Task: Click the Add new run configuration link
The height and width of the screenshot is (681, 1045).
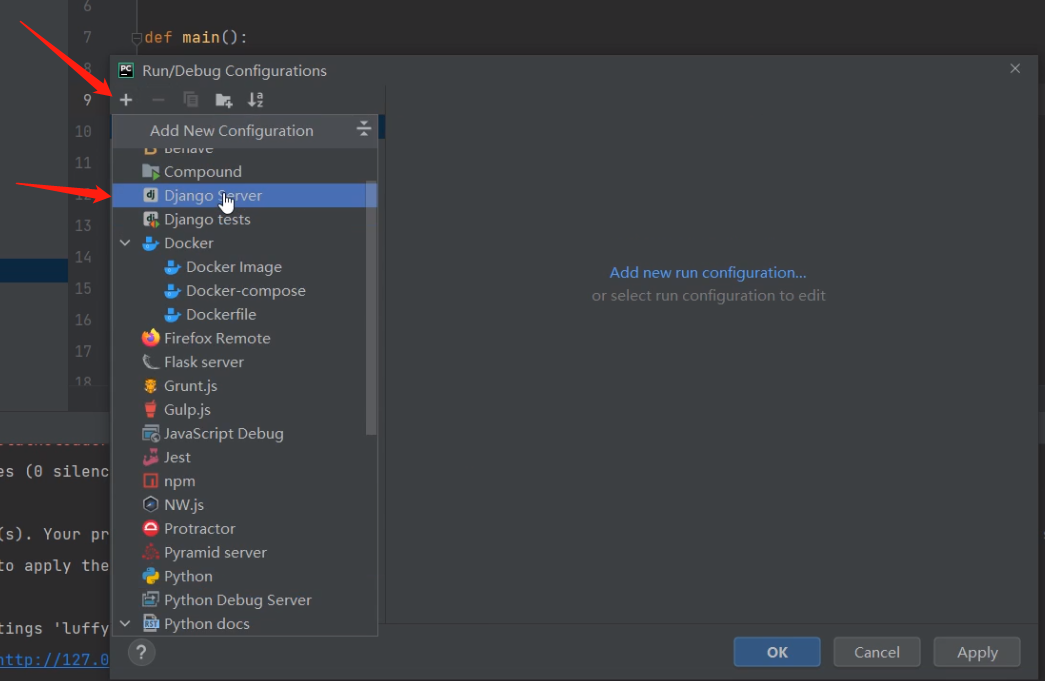Action: (708, 273)
